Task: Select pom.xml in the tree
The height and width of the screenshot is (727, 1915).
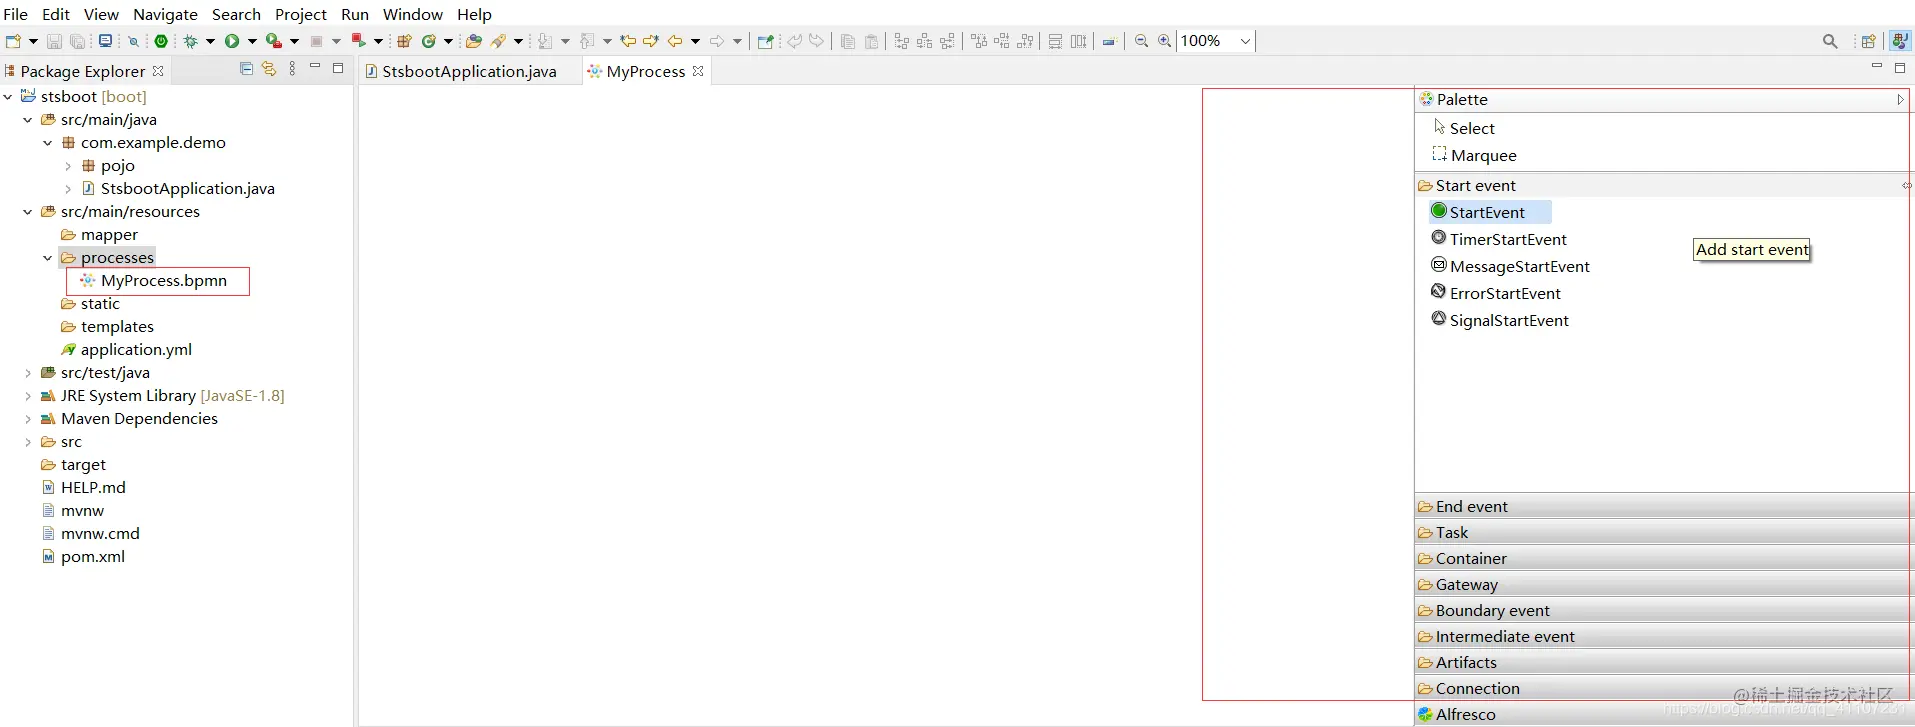Action: pos(83,557)
